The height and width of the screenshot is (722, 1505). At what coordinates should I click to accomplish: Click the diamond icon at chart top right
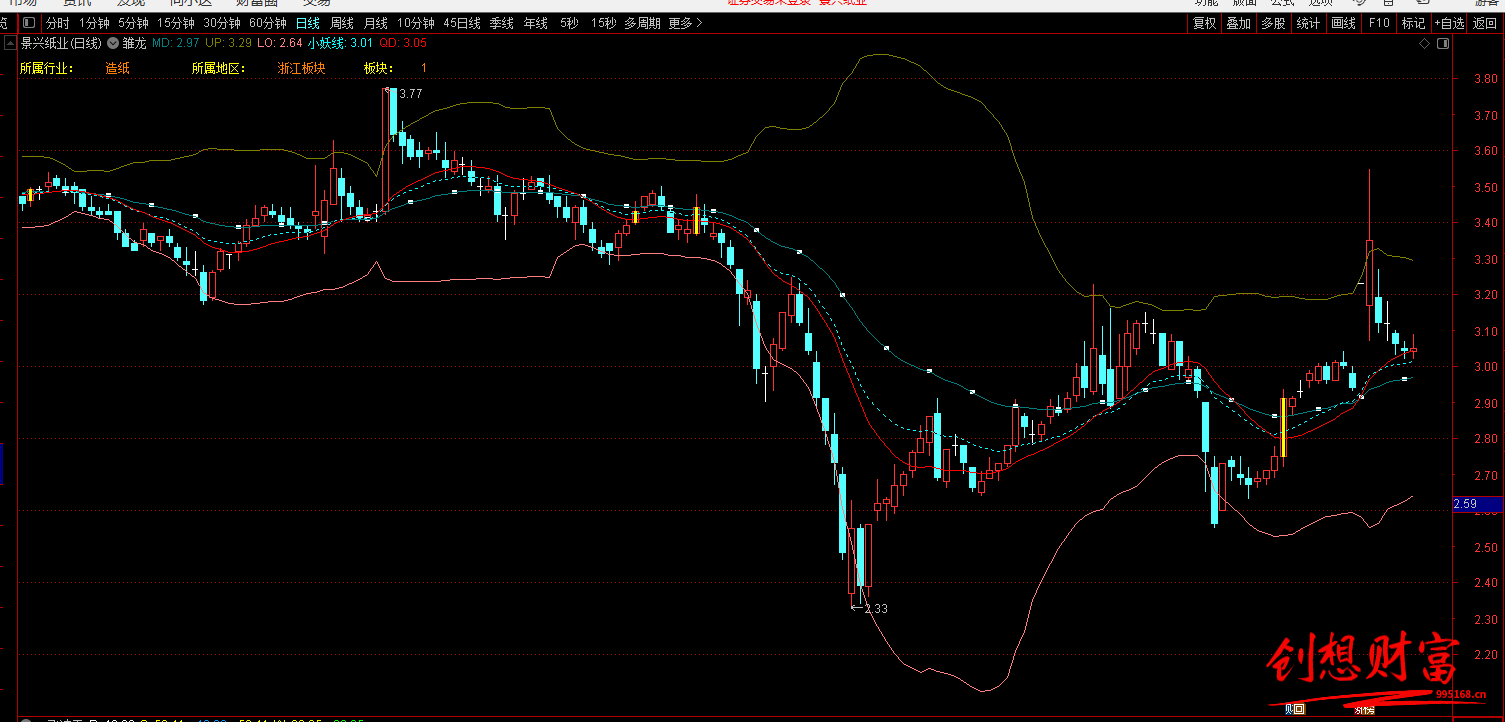coord(1424,44)
